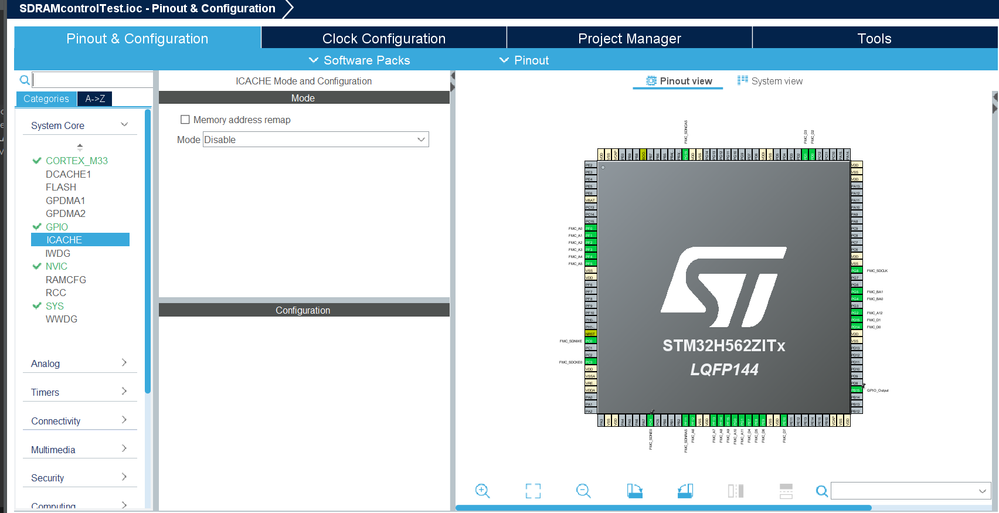The height and width of the screenshot is (513, 999).
Task: Open GPIO configuration
Action: pyautogui.click(x=57, y=227)
